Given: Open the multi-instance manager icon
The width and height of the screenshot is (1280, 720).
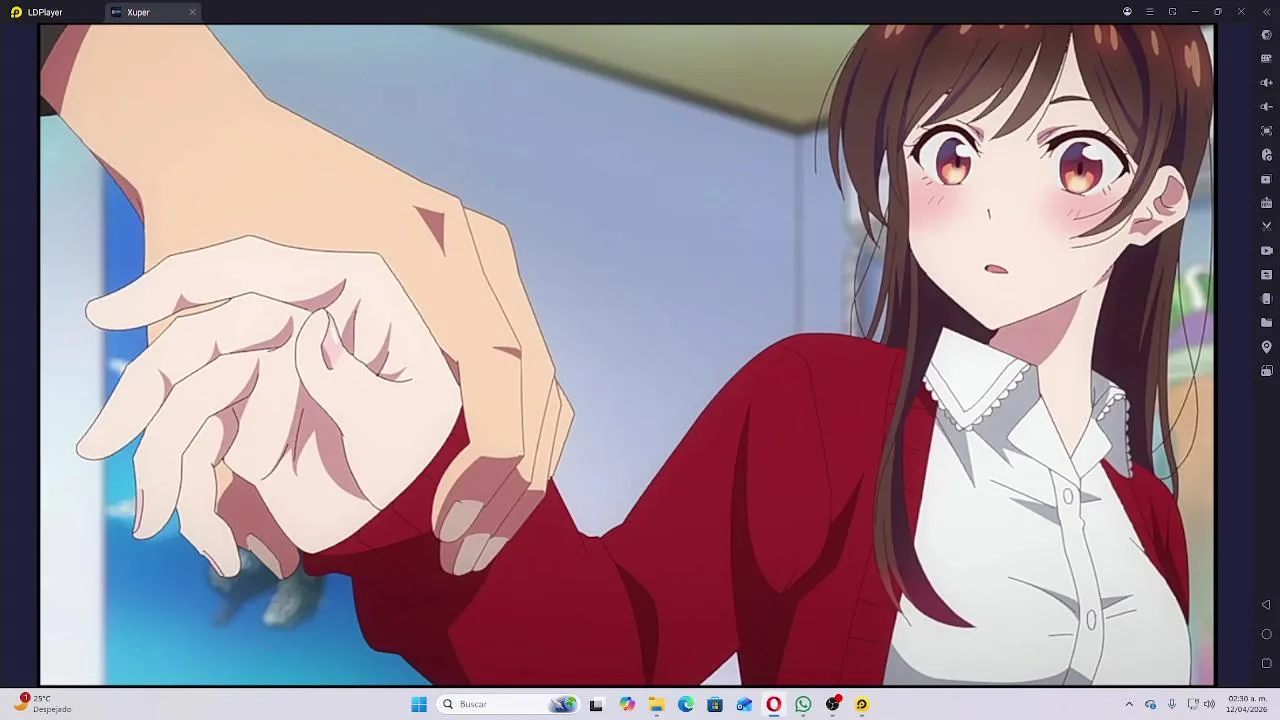Looking at the screenshot, I should 1267,179.
